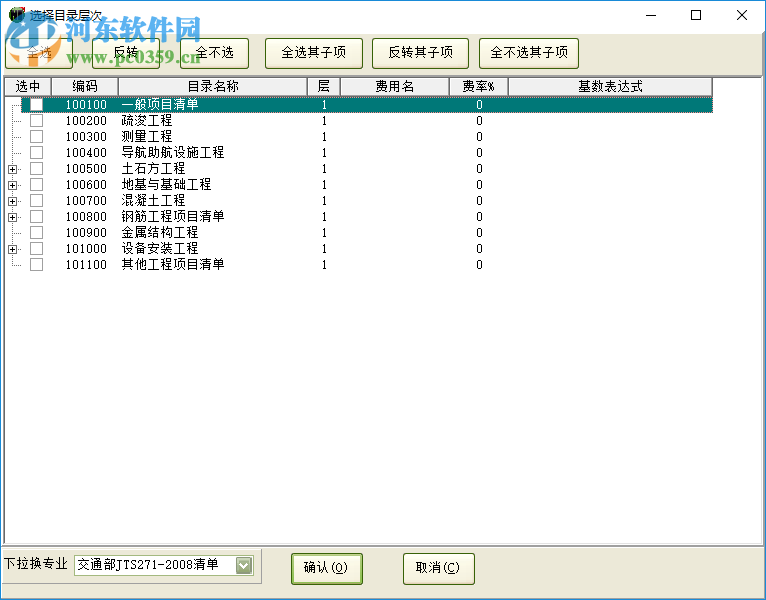Click the 反转 button
The image size is (766, 600).
[x=126, y=53]
